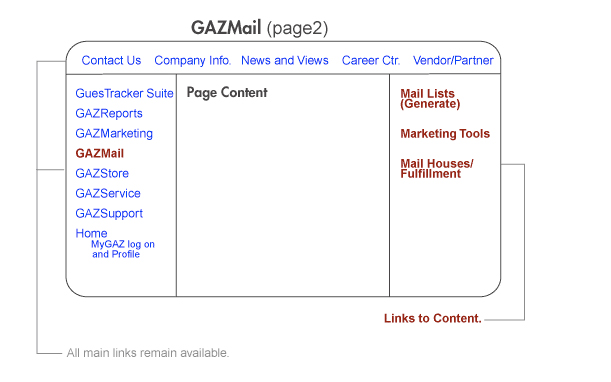The image size is (611, 382).
Task: Click the Links to Content. label
Action: point(433,318)
